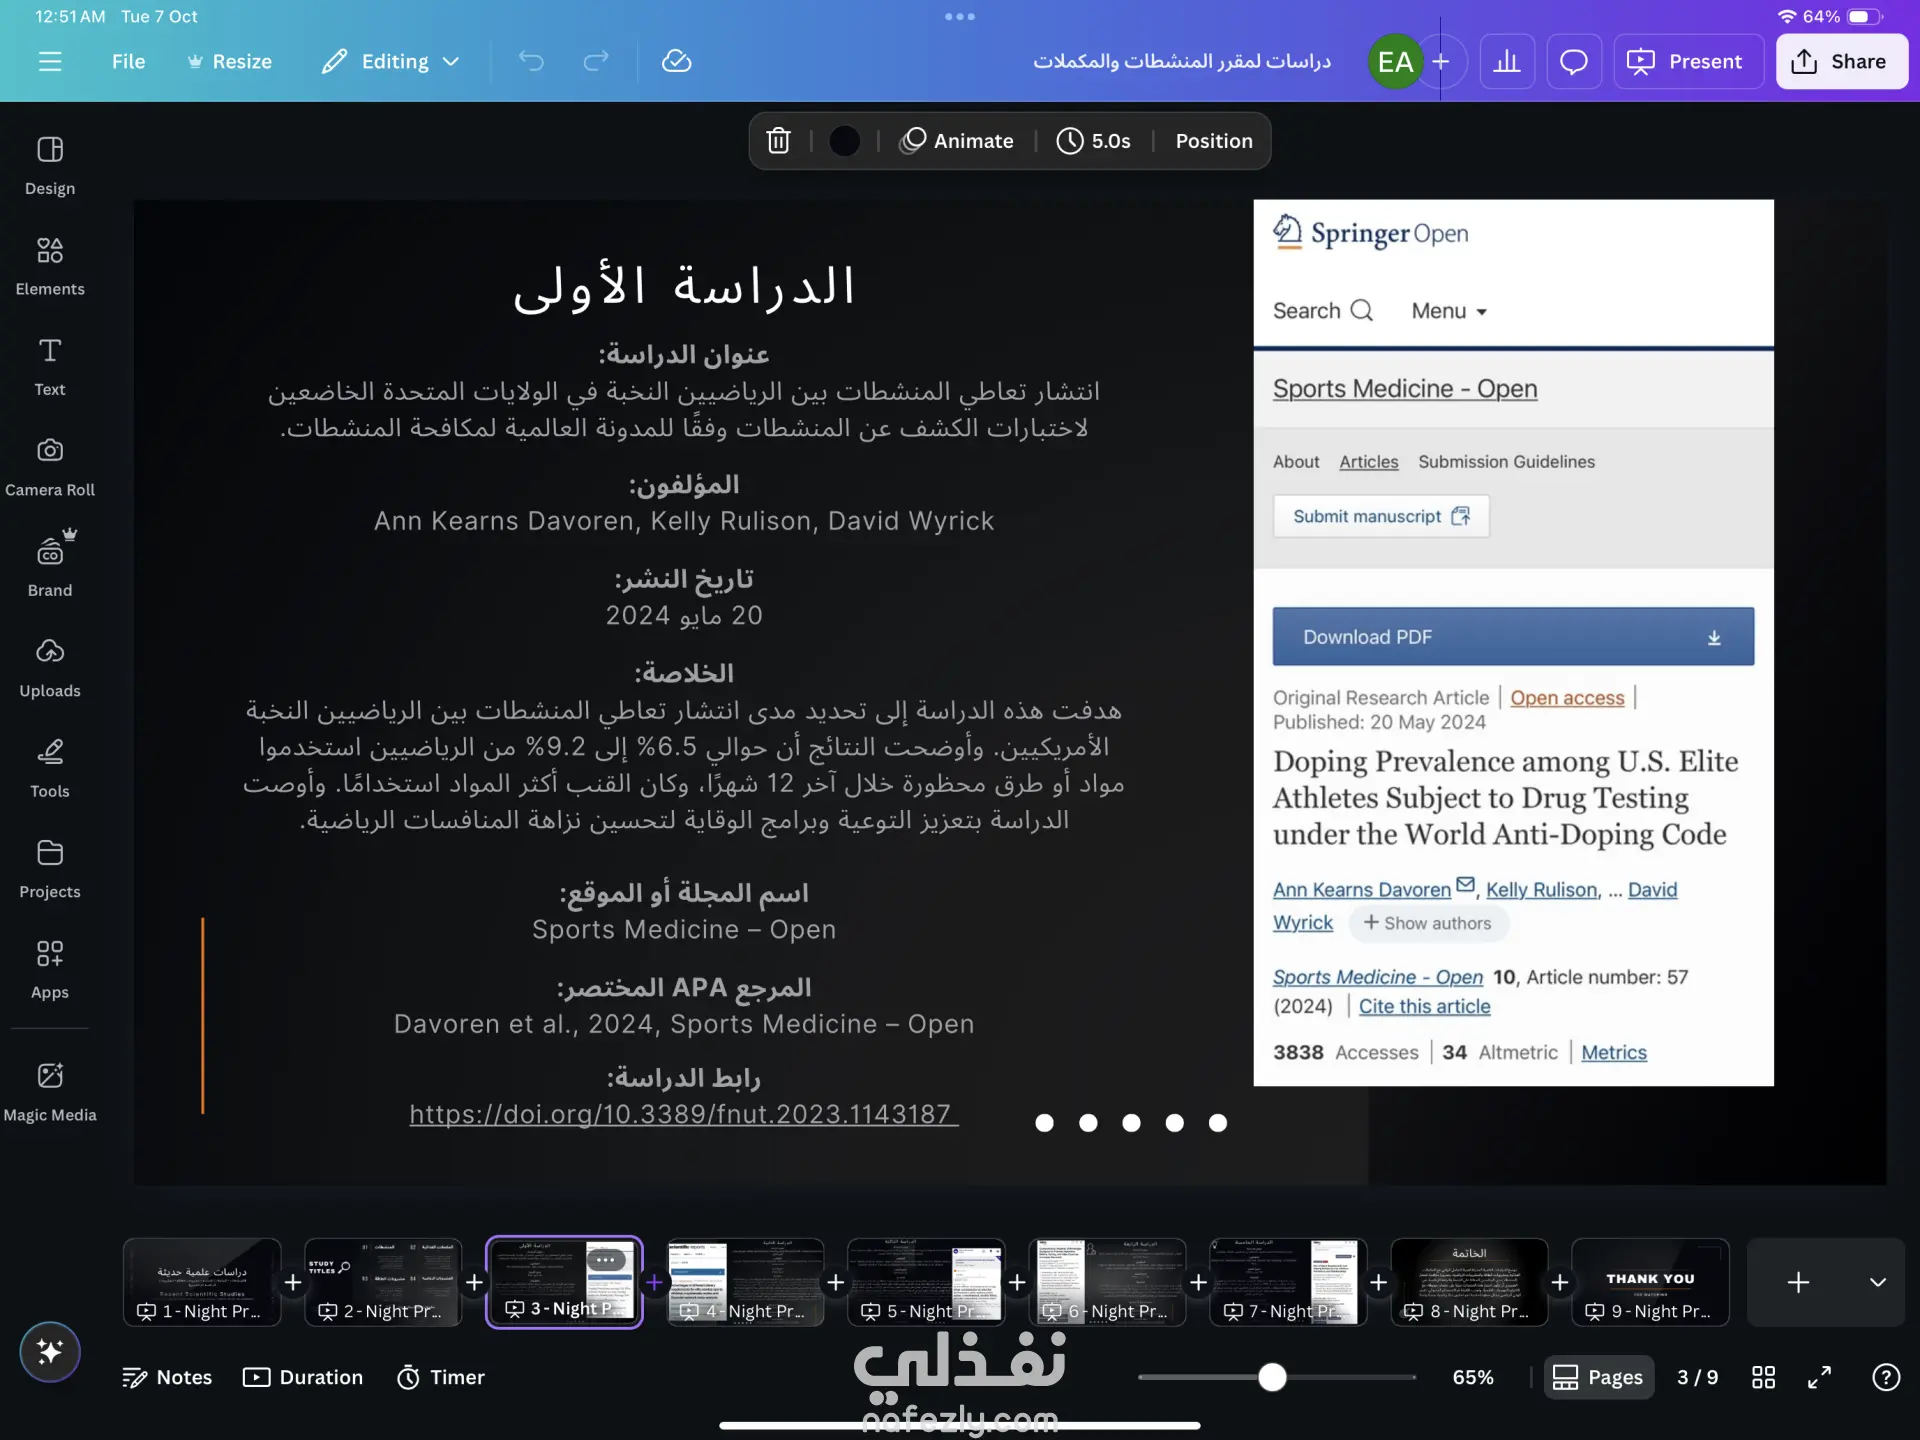Expand the add page options chevron

point(1877,1282)
